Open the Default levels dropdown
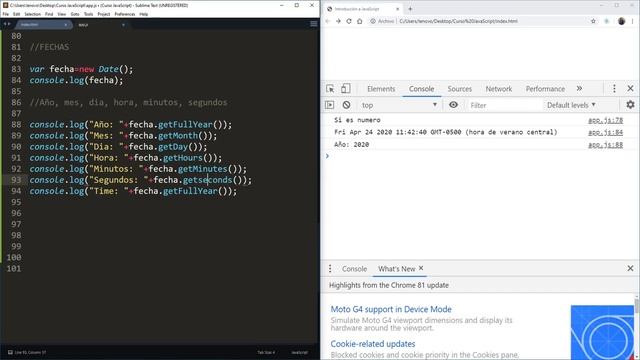The image size is (640, 360). pos(571,105)
